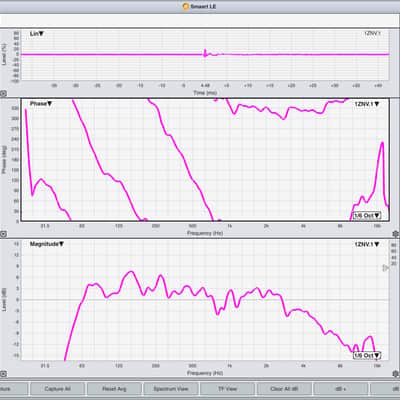
Task: Collapse the magnitude pane with bottom-left arrow
Action: [3, 374]
